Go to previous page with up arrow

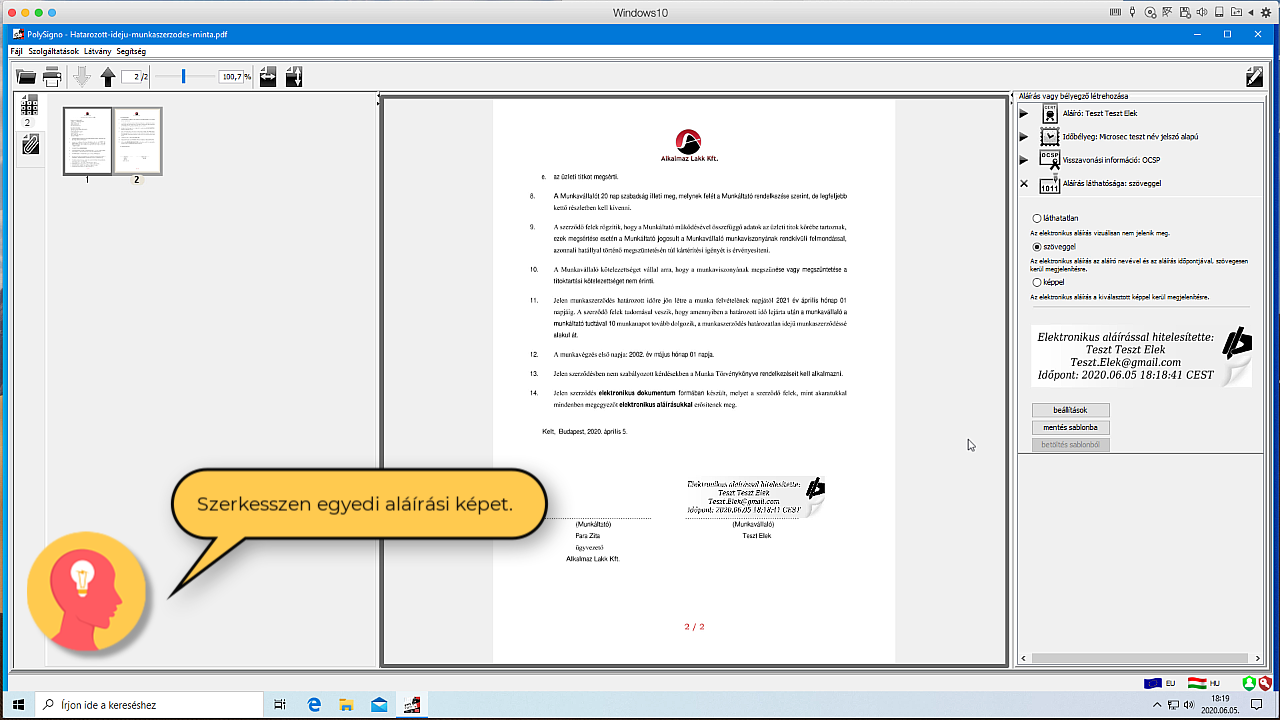(108, 77)
